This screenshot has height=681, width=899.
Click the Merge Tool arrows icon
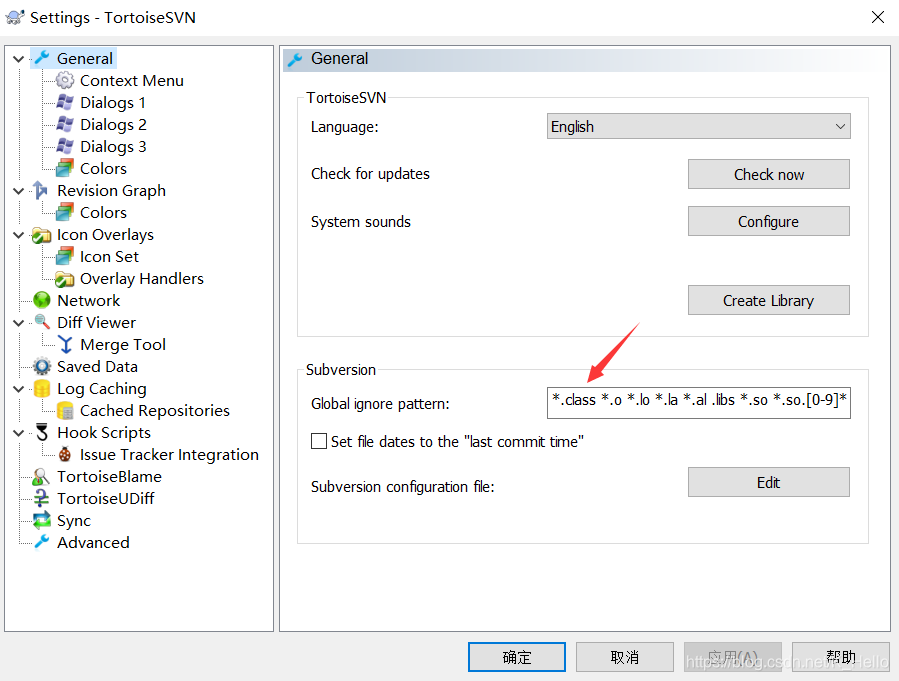point(65,345)
